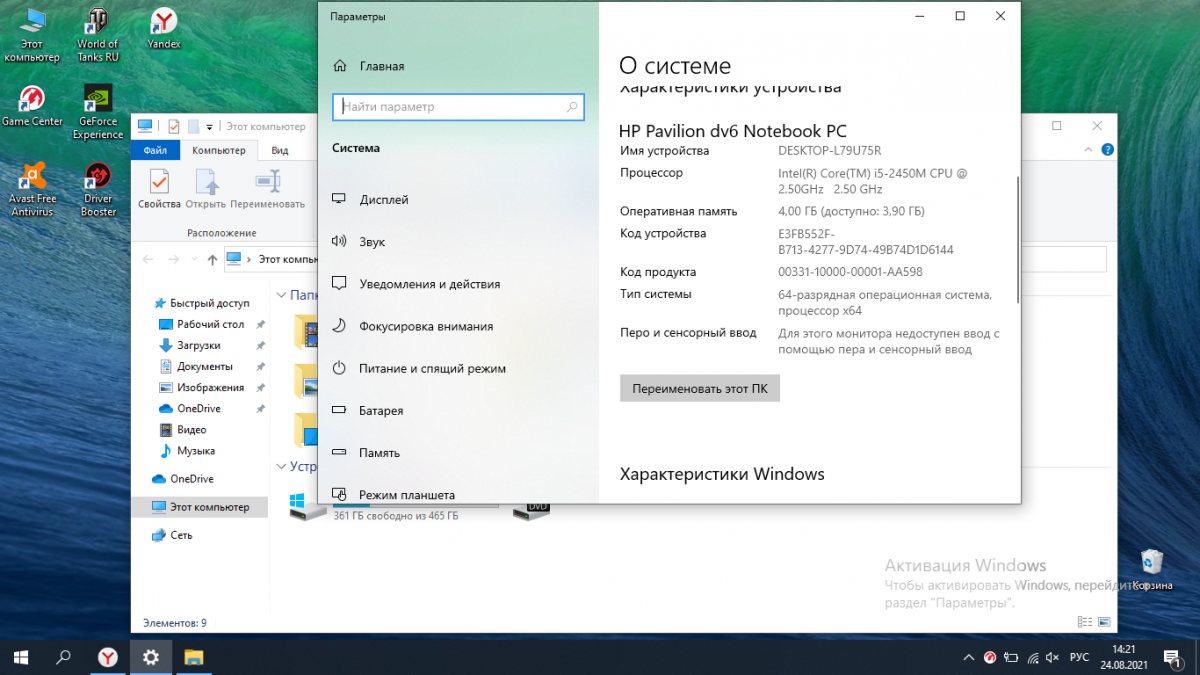1200x675 pixels.
Task: Select Сеть in Explorer sidebar
Action: (172, 535)
